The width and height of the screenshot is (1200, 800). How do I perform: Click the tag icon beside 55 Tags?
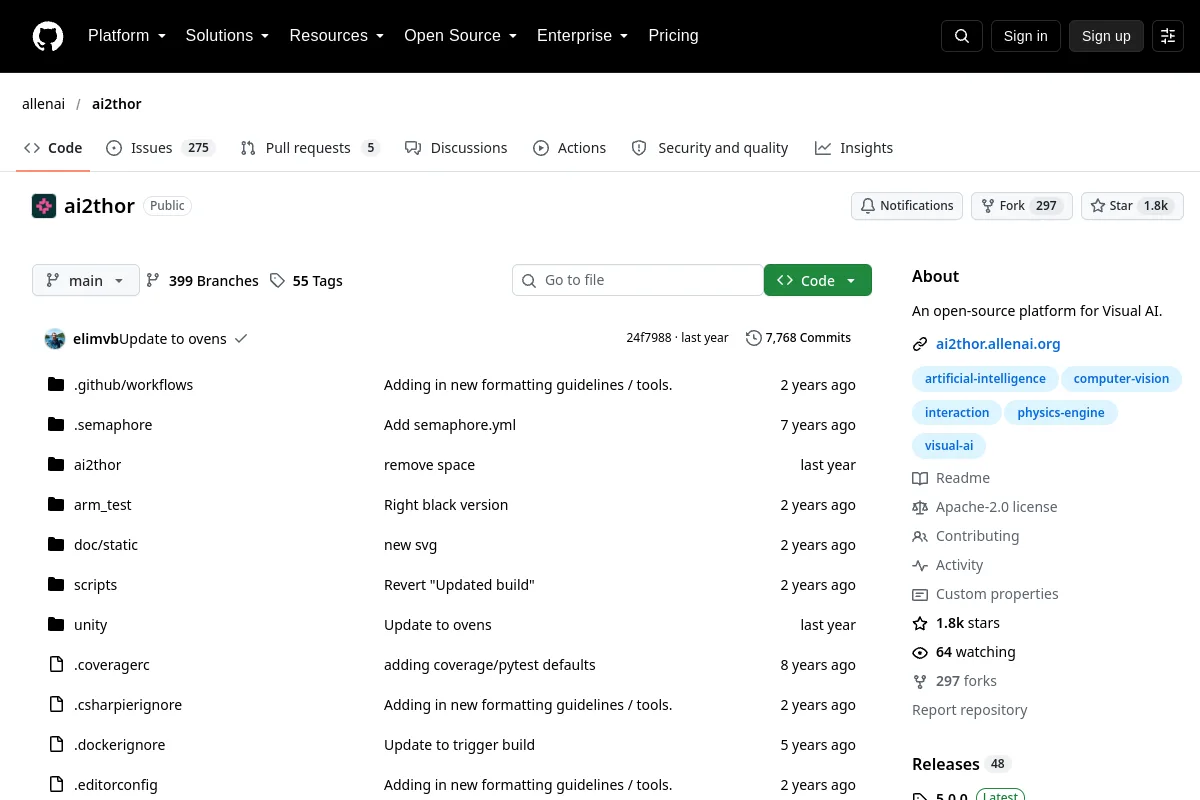[277, 281]
